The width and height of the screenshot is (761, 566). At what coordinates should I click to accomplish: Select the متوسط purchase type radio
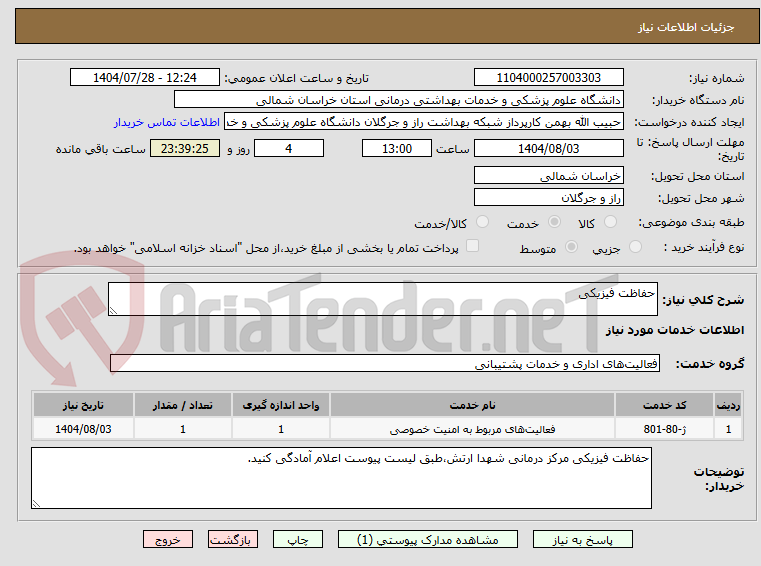coord(571,247)
